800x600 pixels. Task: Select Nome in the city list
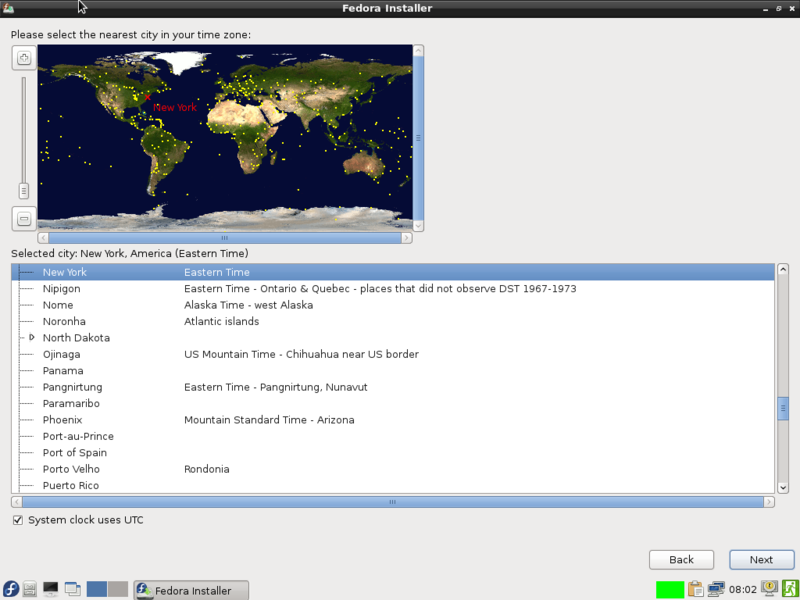(x=392, y=305)
